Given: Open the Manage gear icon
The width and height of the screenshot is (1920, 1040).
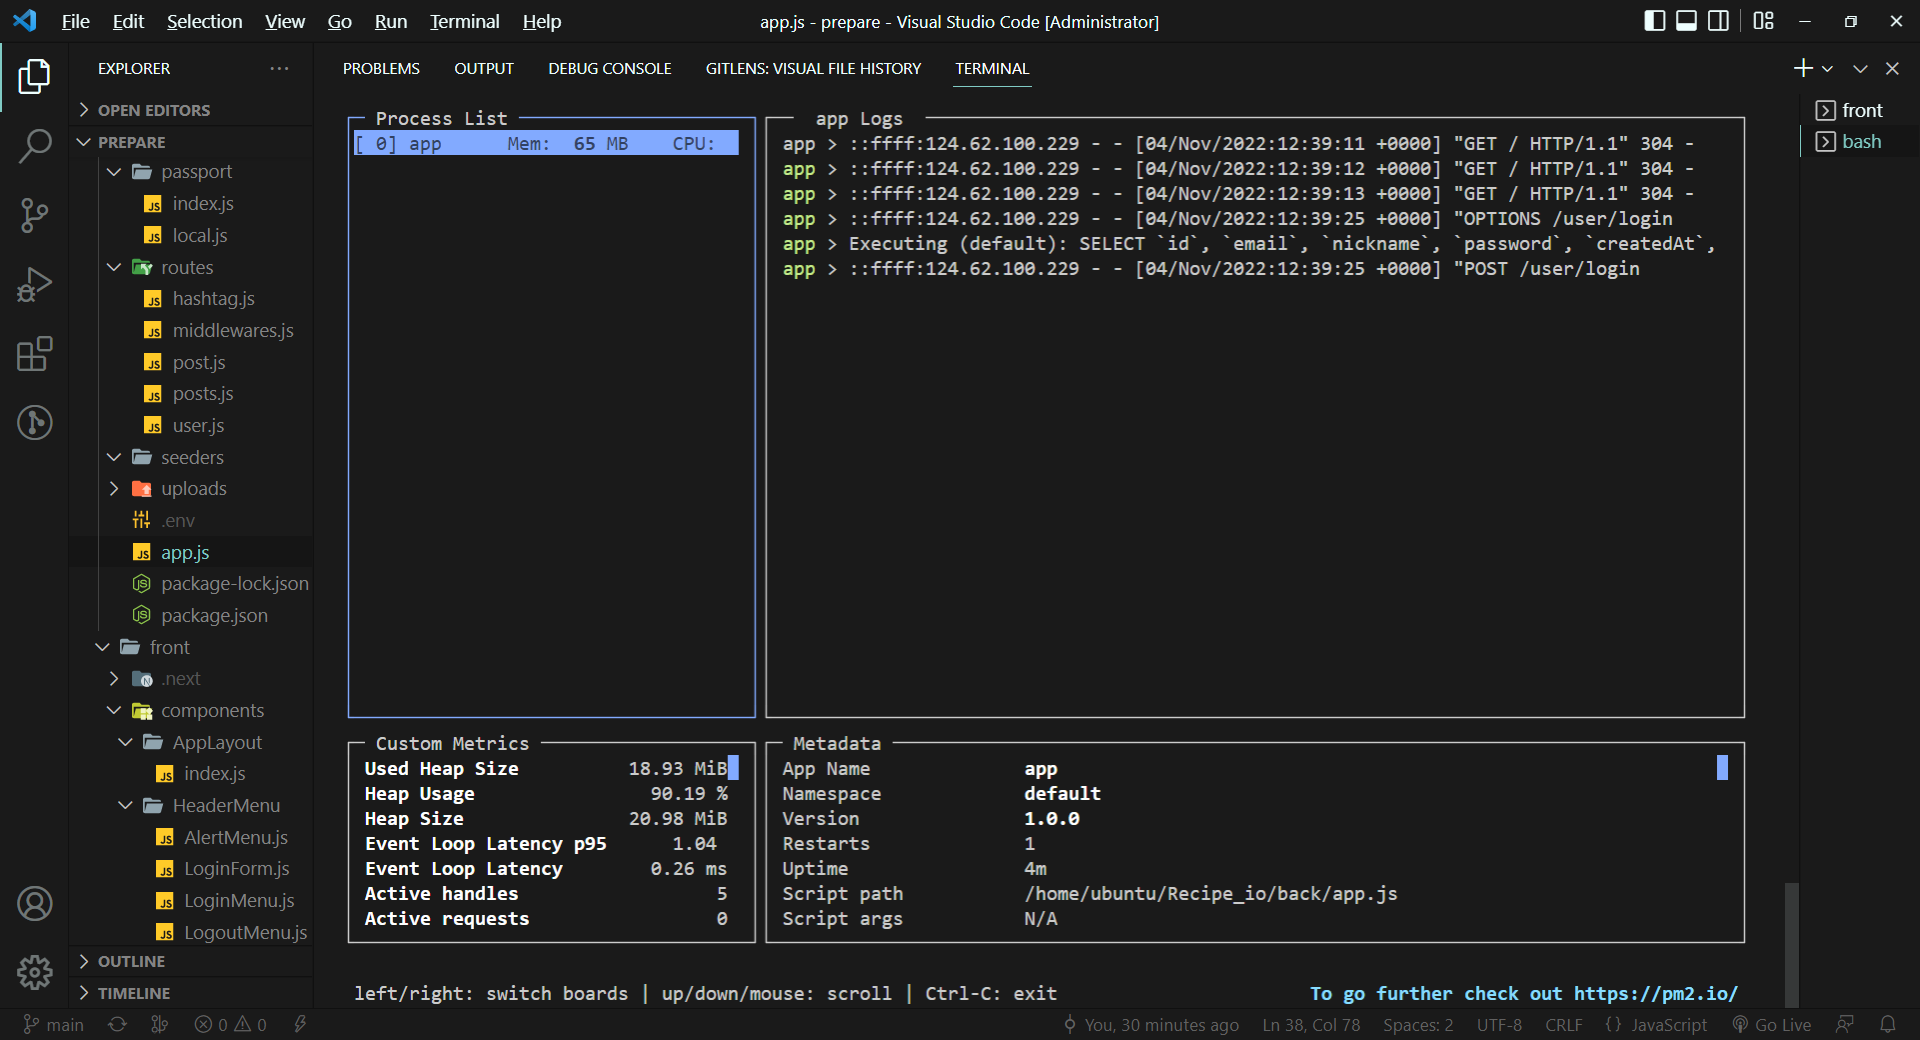Looking at the screenshot, I should pos(34,972).
